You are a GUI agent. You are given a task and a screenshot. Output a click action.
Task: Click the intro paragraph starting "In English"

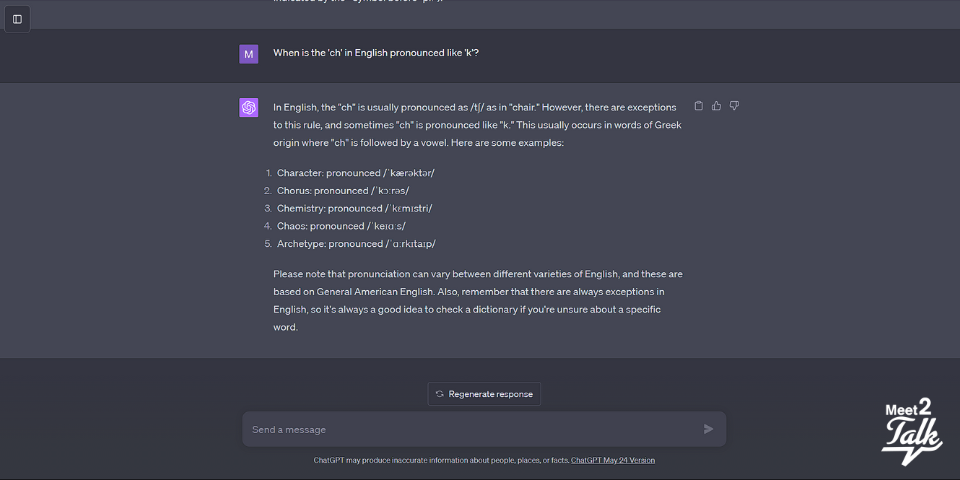point(474,125)
